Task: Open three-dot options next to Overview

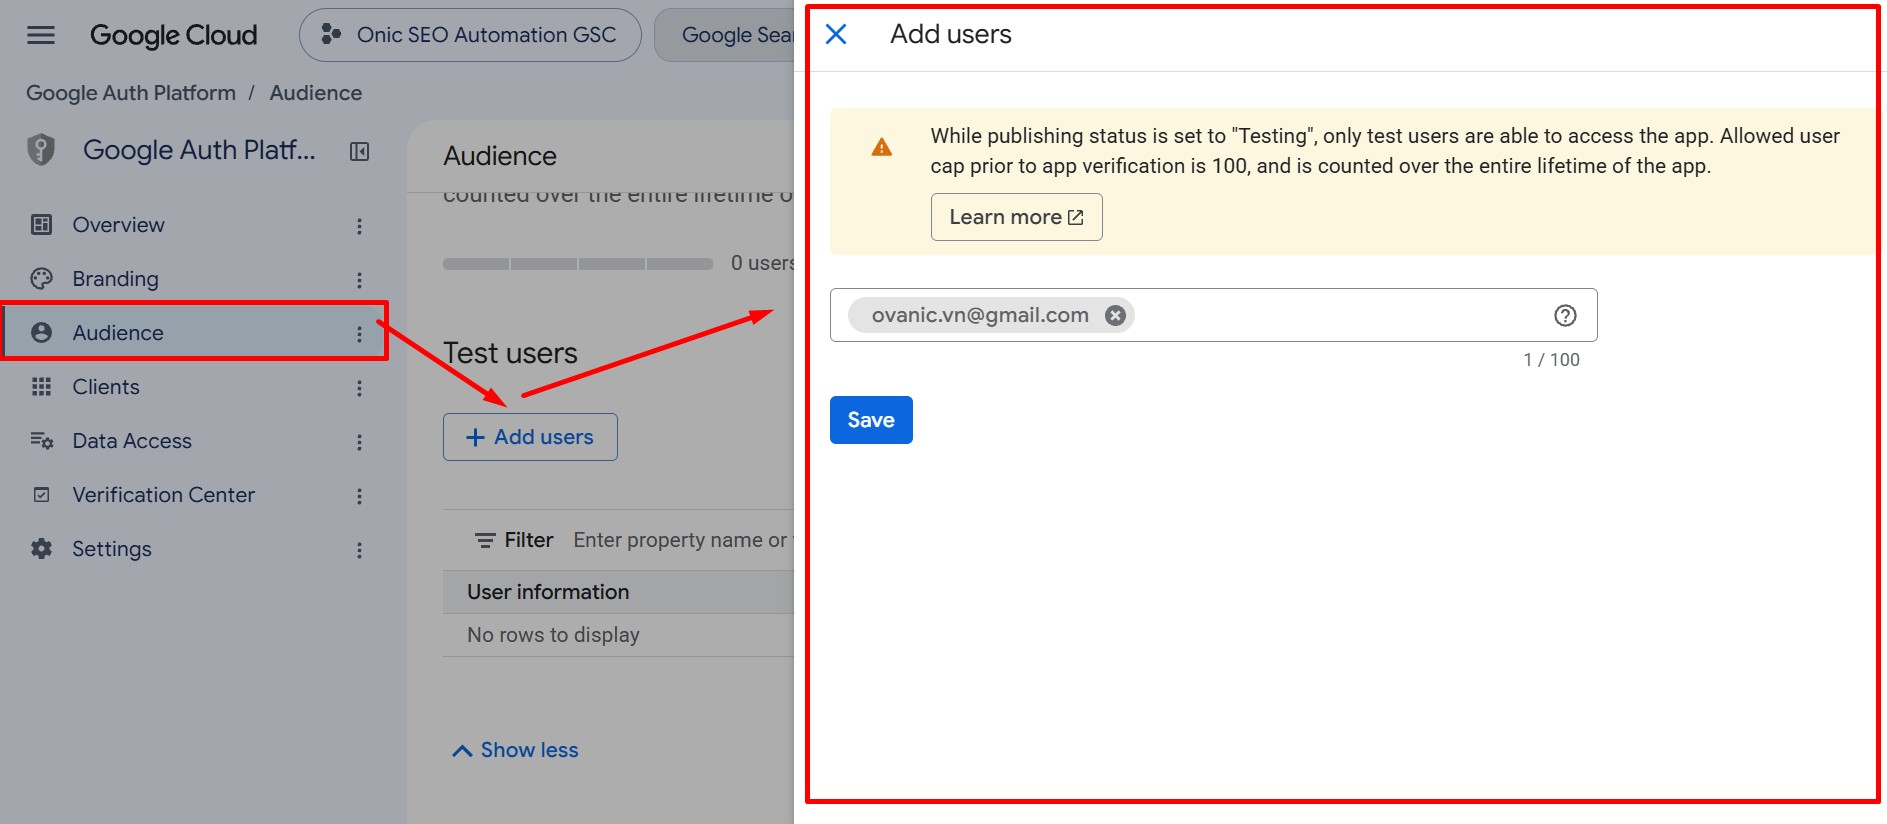Action: (359, 226)
